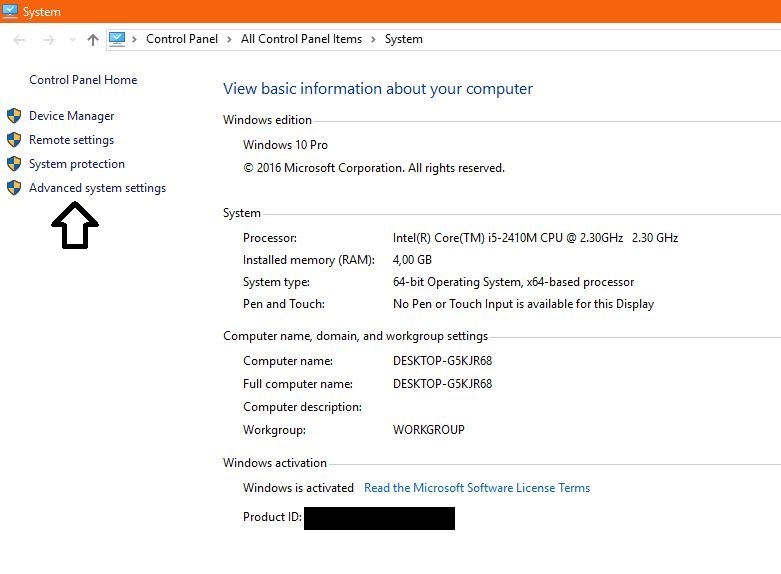The image size is (781, 574).
Task: Select the Control Panel breadcrumb
Action: (x=182, y=40)
